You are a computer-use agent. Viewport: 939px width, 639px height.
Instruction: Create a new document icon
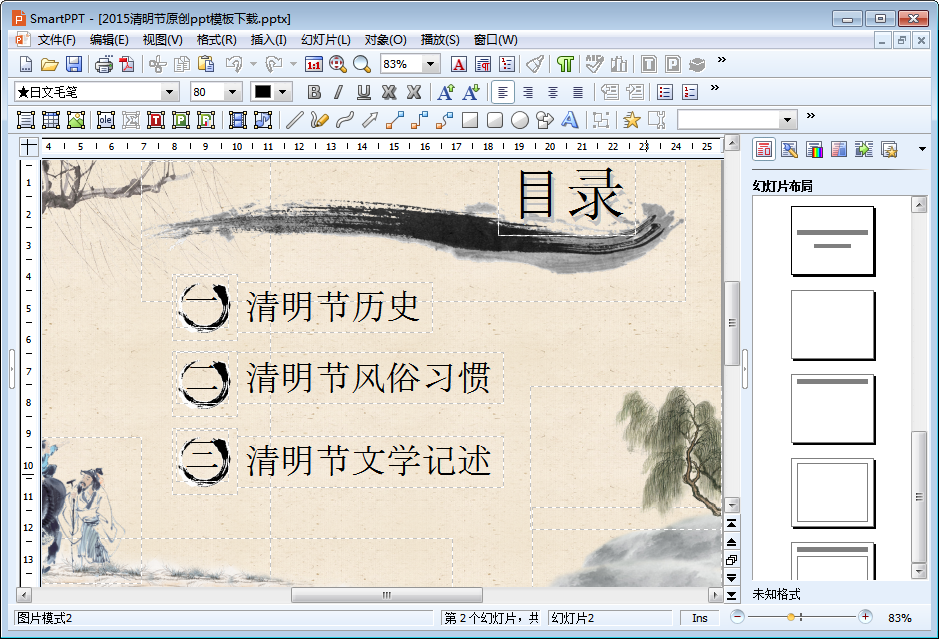click(26, 64)
